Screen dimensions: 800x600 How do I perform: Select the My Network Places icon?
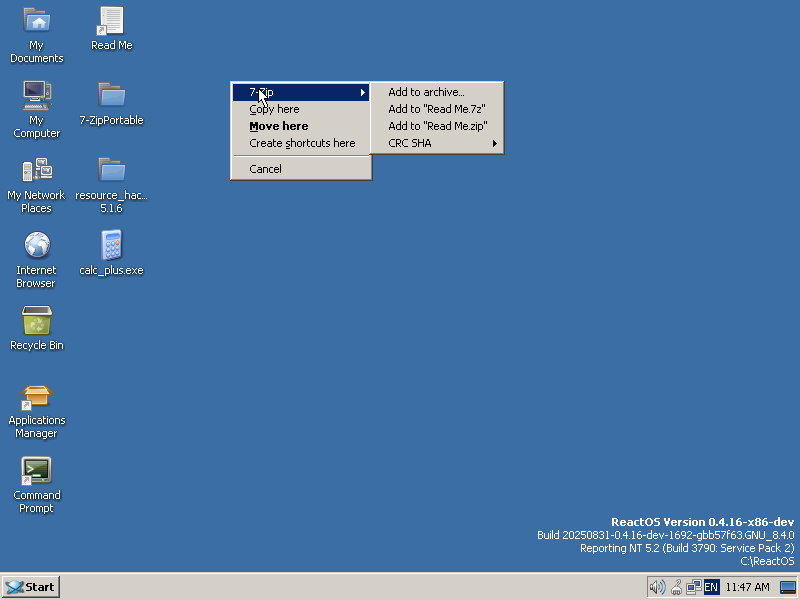(x=36, y=171)
